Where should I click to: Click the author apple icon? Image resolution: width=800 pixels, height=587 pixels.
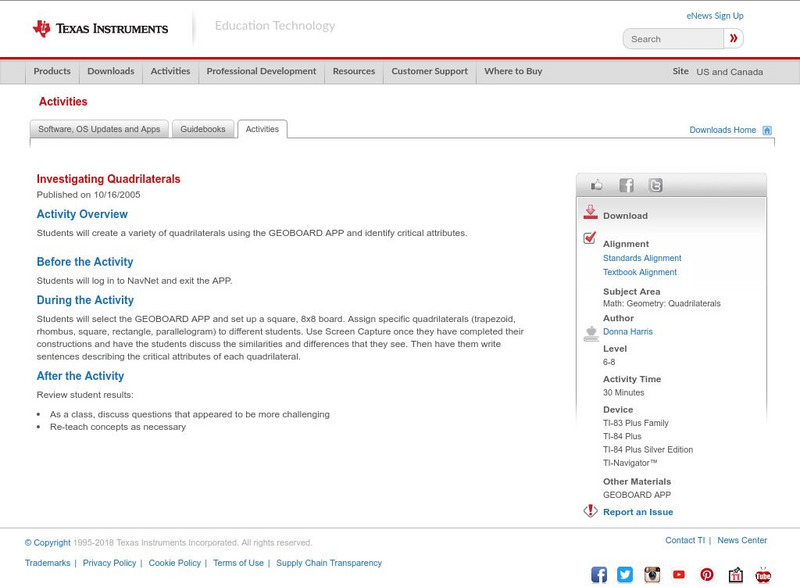point(591,334)
